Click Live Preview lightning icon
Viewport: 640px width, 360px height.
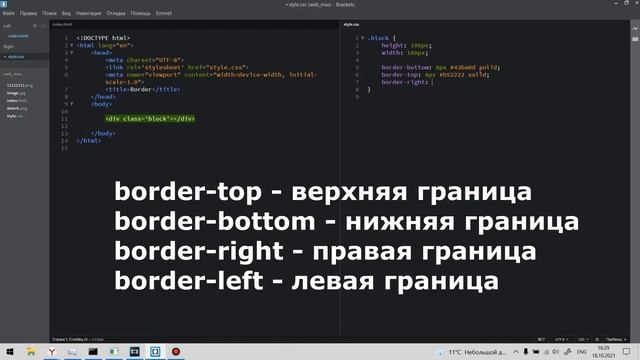pyautogui.click(x=635, y=29)
